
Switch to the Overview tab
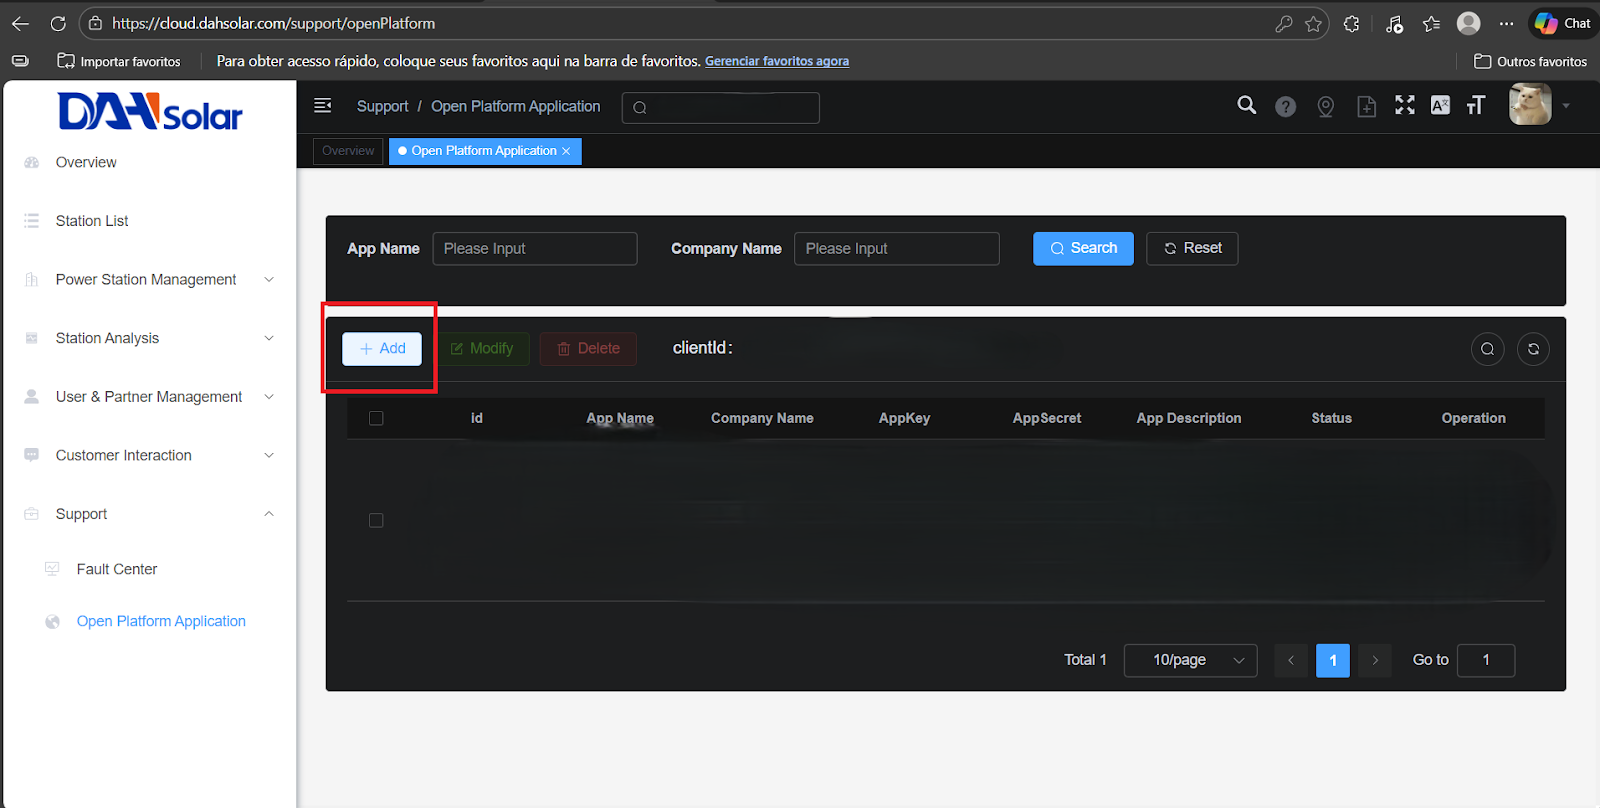tap(348, 151)
